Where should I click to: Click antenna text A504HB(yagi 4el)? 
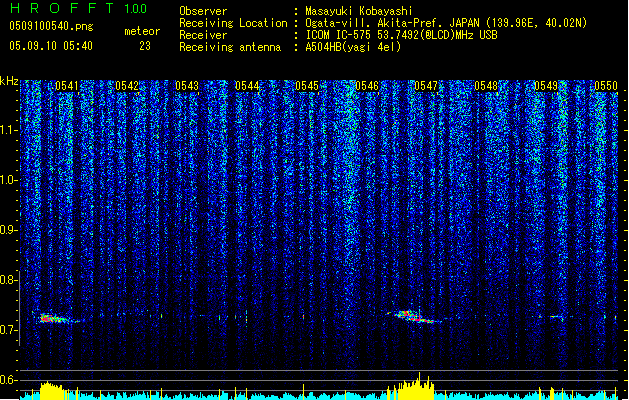tap(353, 47)
